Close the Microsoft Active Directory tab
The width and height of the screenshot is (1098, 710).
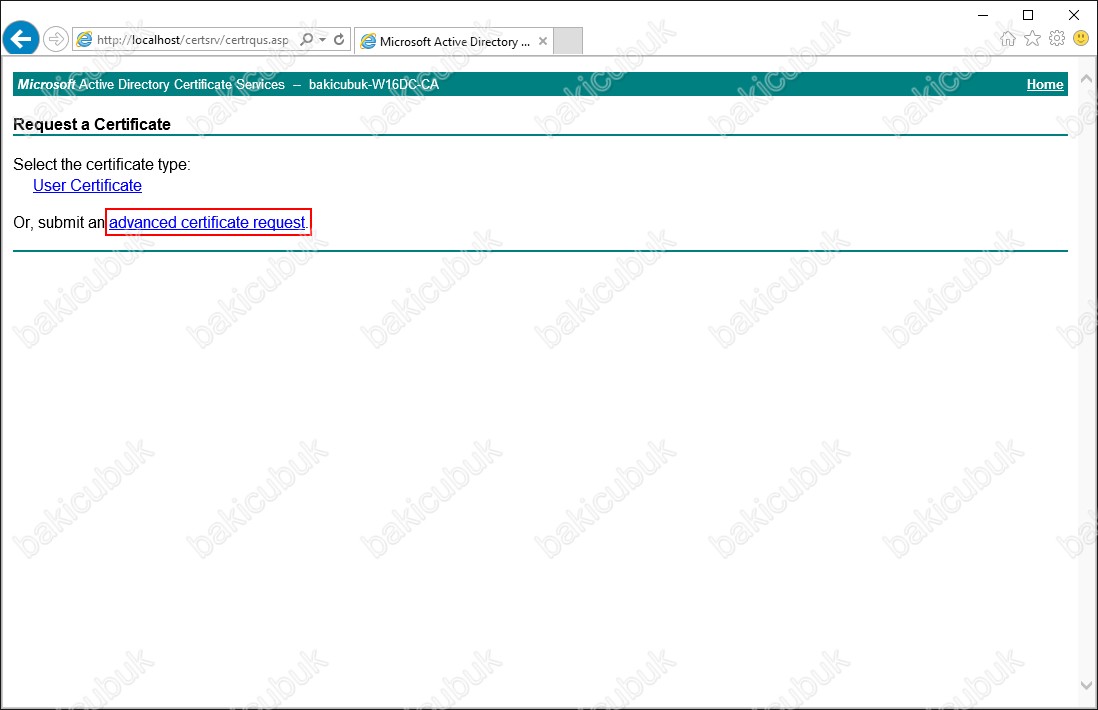(x=543, y=41)
